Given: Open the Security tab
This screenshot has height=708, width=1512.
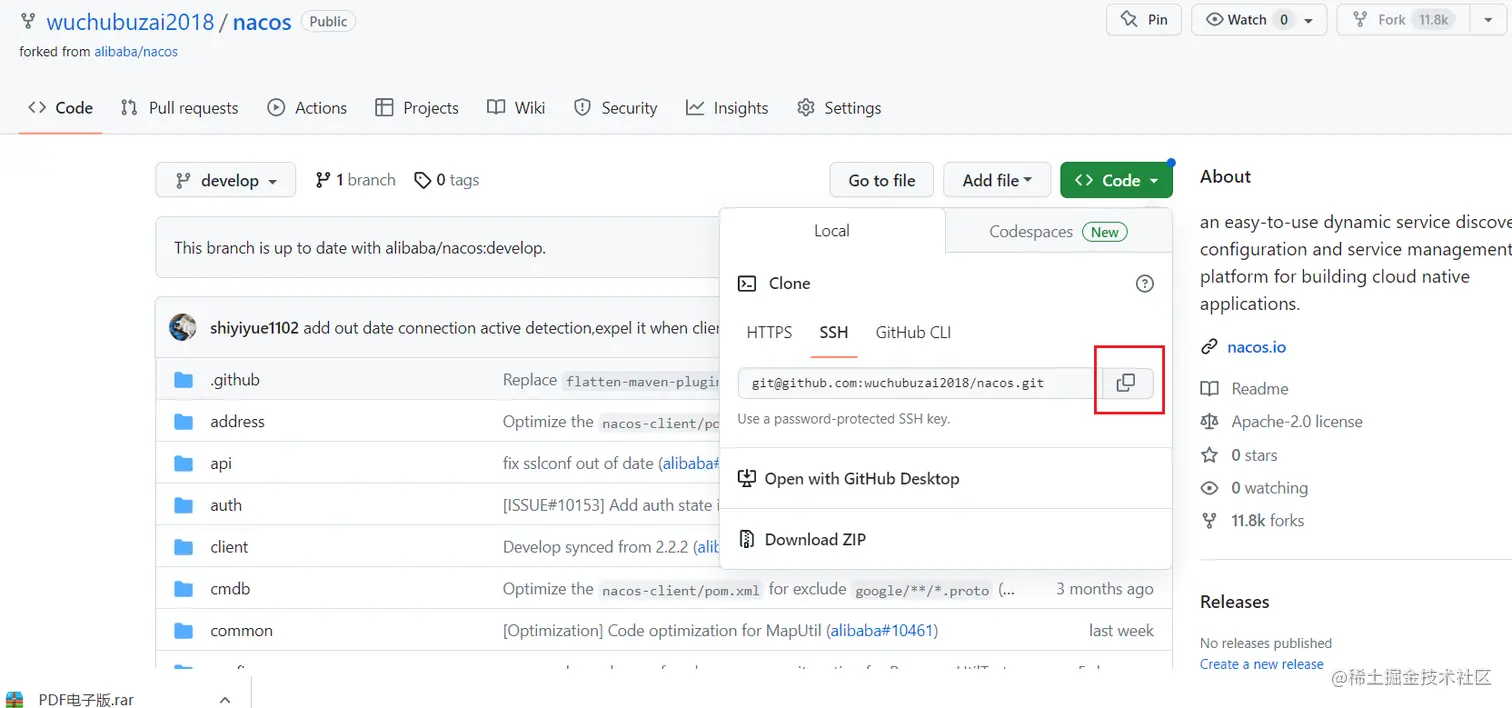Looking at the screenshot, I should coord(616,108).
